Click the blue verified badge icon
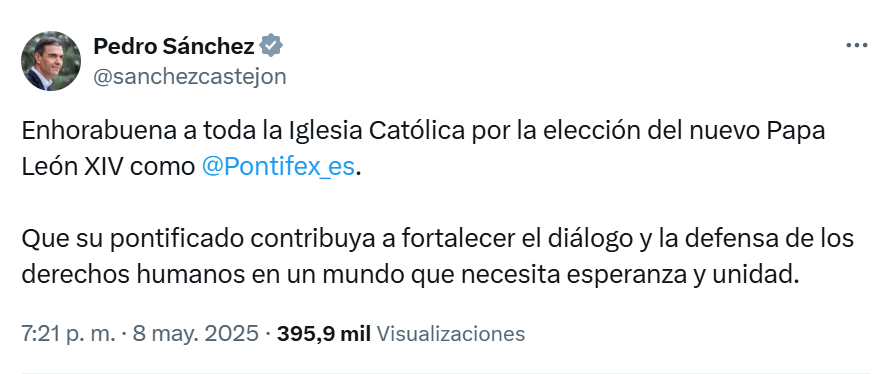The height and width of the screenshot is (374, 890). [271, 46]
